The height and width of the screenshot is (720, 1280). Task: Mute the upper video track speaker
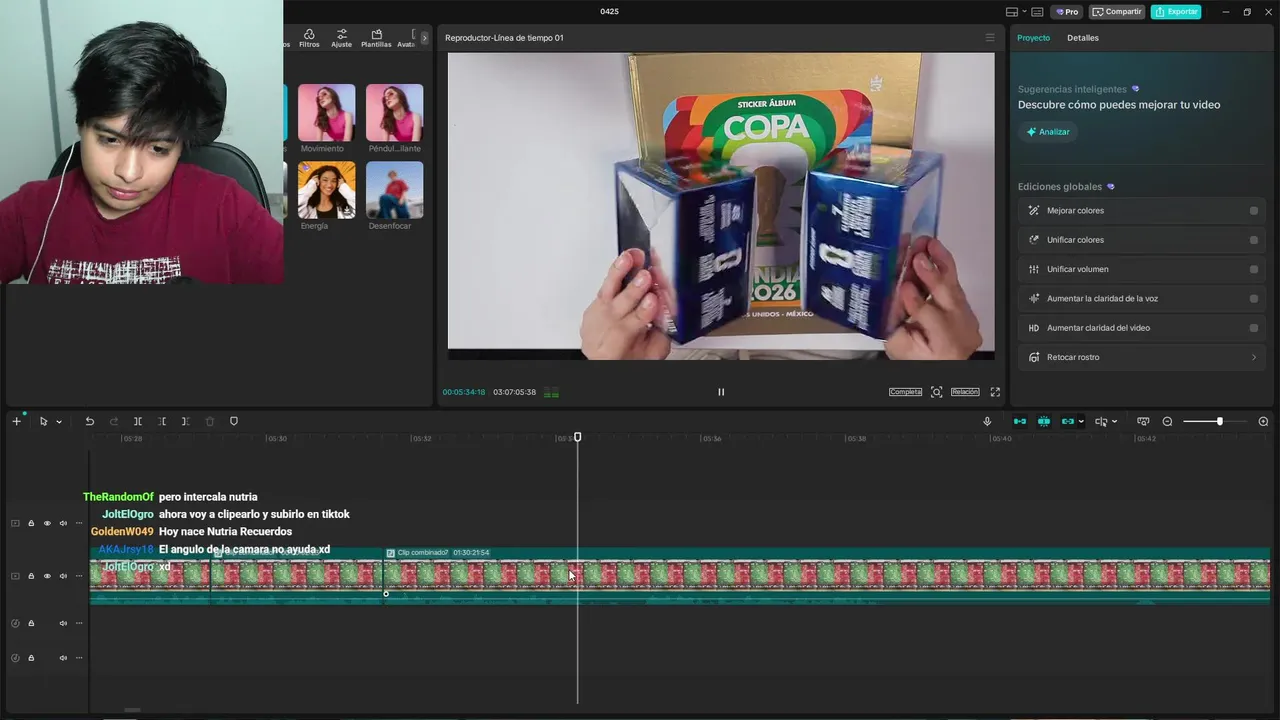[x=63, y=523]
